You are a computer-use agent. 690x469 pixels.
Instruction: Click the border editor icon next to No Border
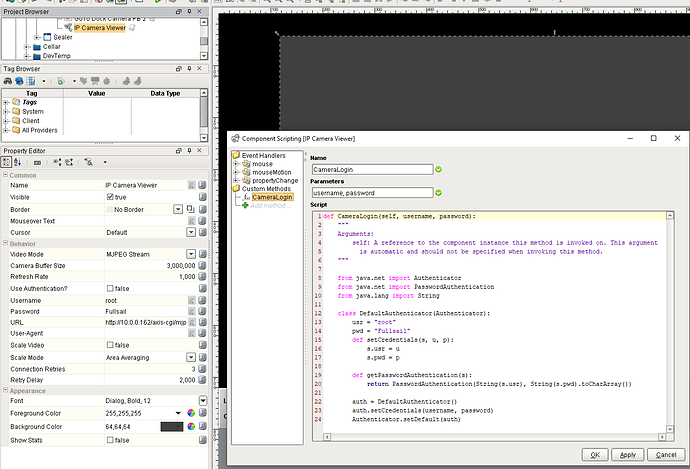[x=190, y=209]
